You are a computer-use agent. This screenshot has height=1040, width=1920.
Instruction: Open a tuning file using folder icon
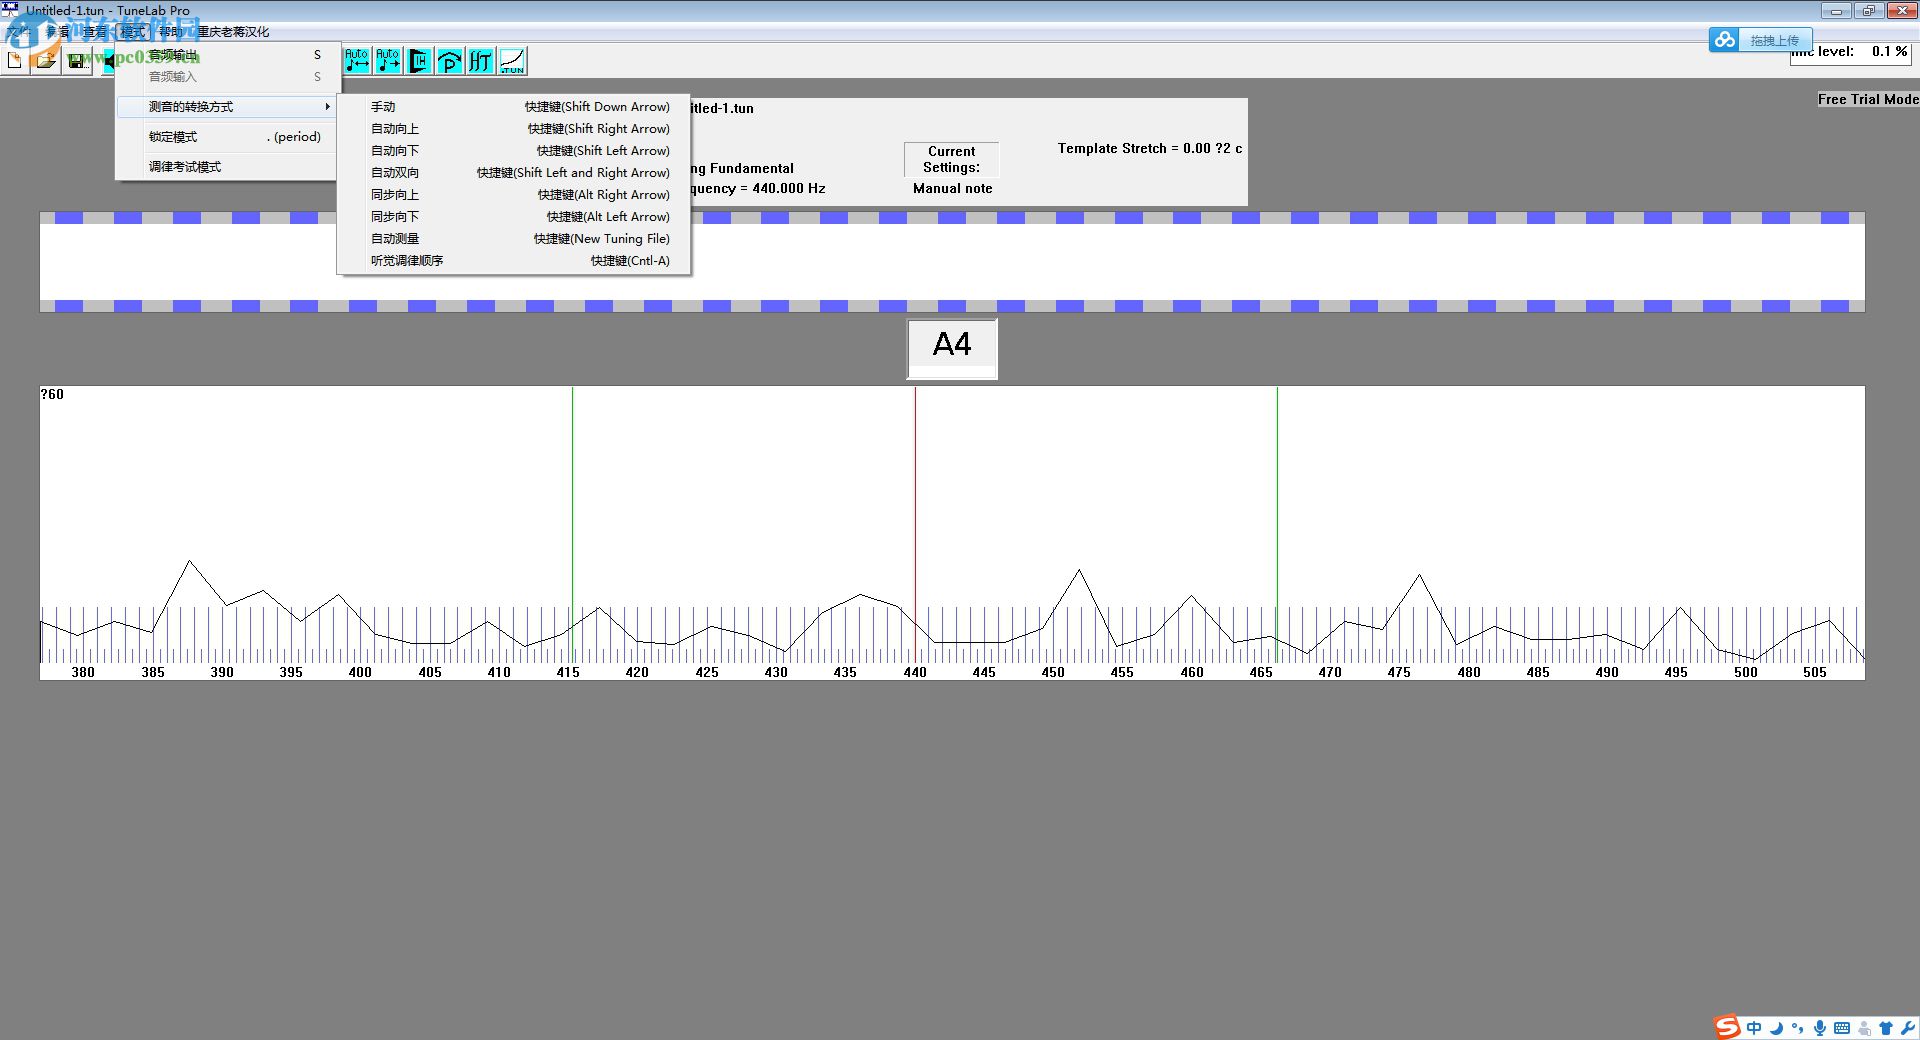pos(45,61)
